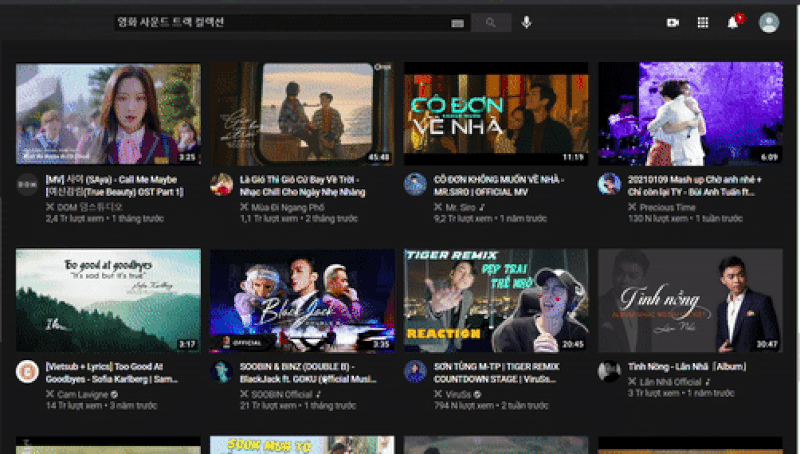The width and height of the screenshot is (800, 454).
Task: Open ViruSs channel avatar
Action: 415,371
